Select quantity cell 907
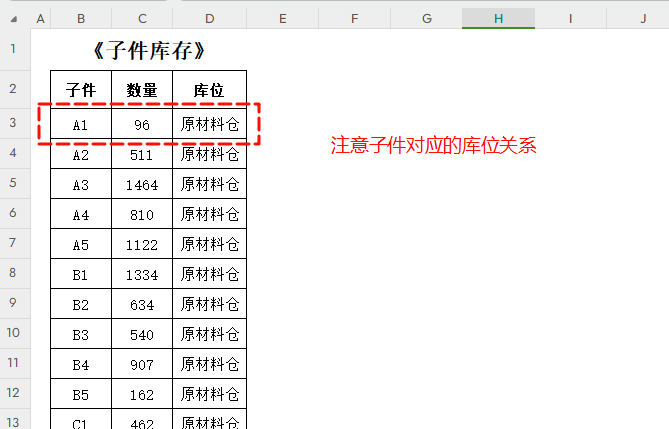The image size is (669, 429). [x=142, y=363]
